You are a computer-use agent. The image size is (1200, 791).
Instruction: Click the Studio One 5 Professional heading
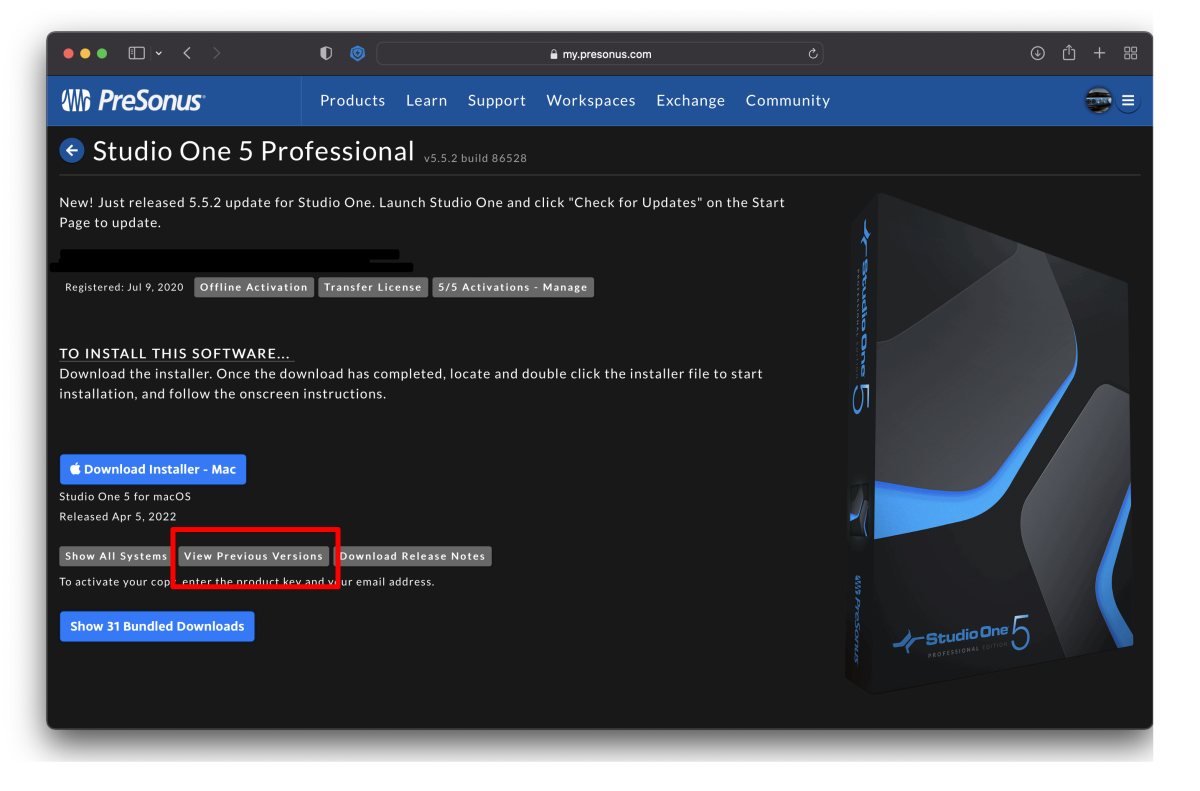(x=253, y=151)
